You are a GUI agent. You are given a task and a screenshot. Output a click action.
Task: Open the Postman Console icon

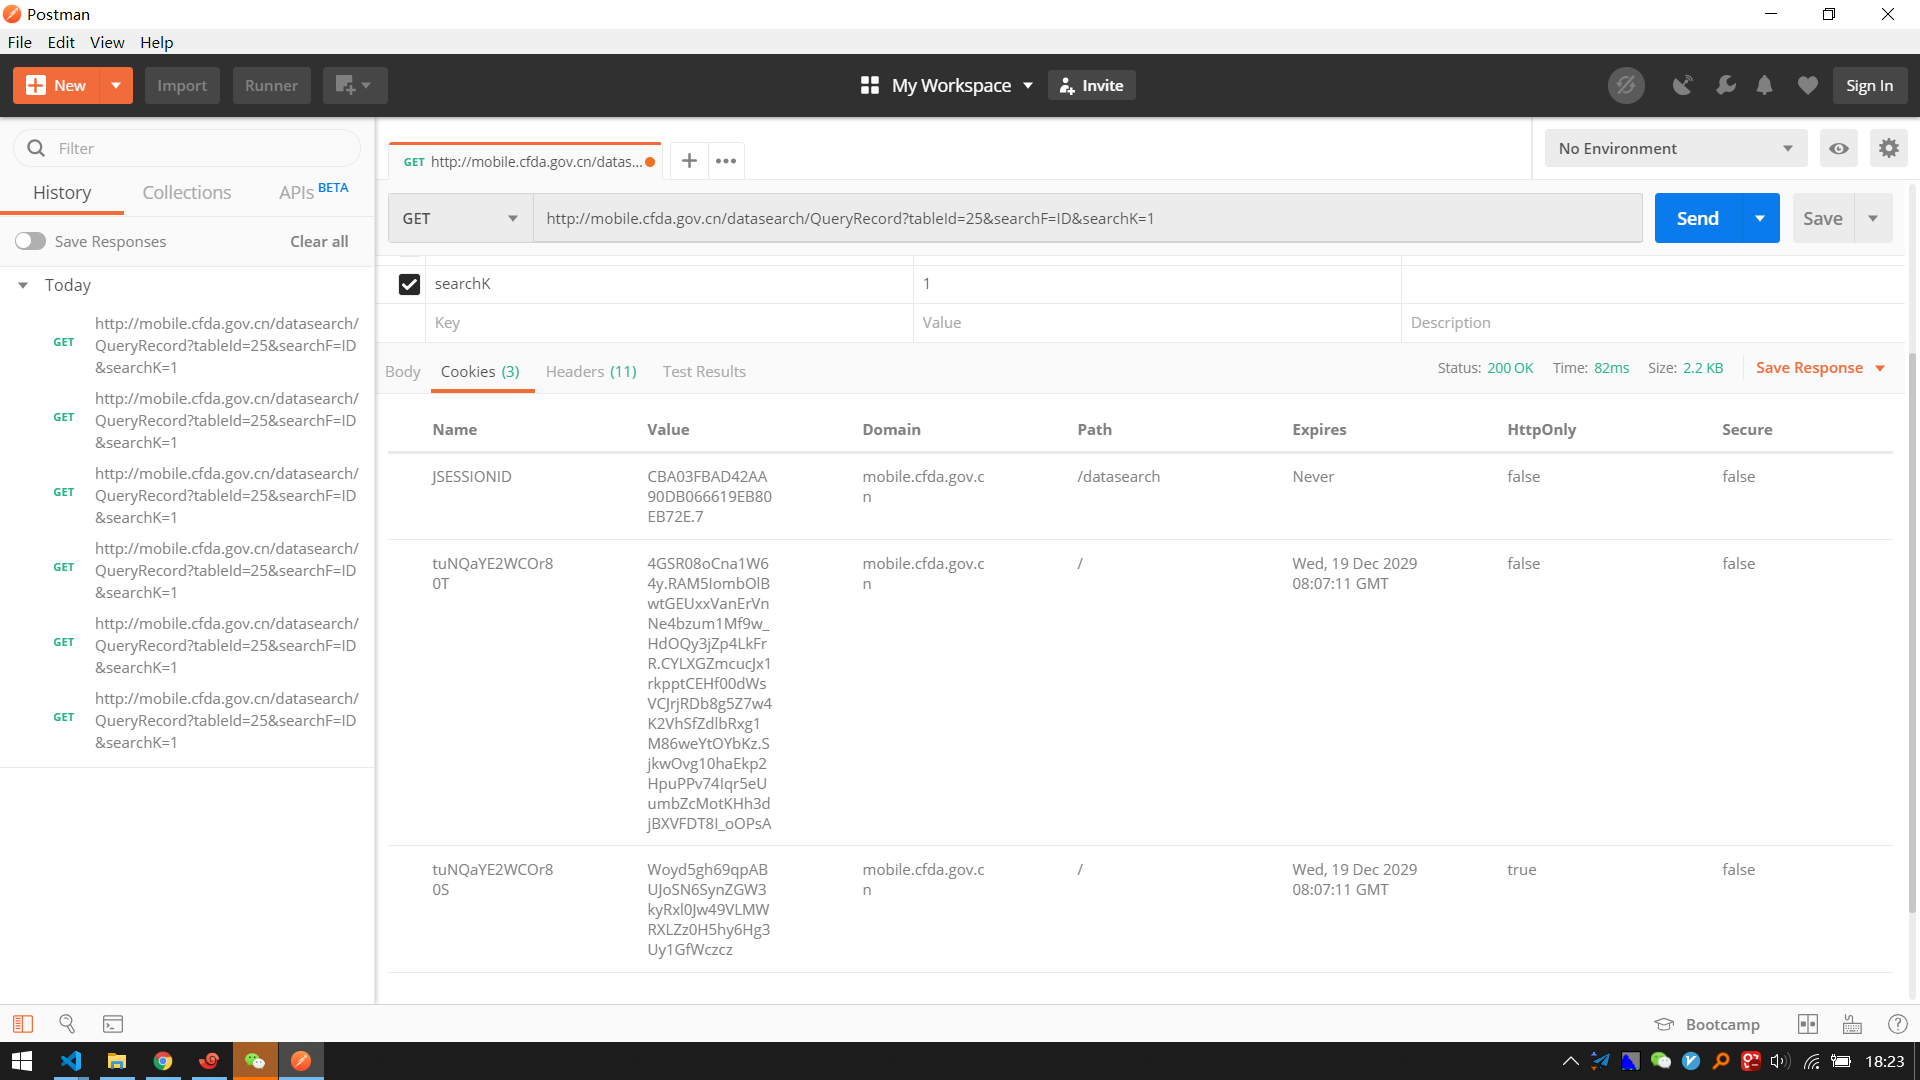click(x=113, y=1024)
